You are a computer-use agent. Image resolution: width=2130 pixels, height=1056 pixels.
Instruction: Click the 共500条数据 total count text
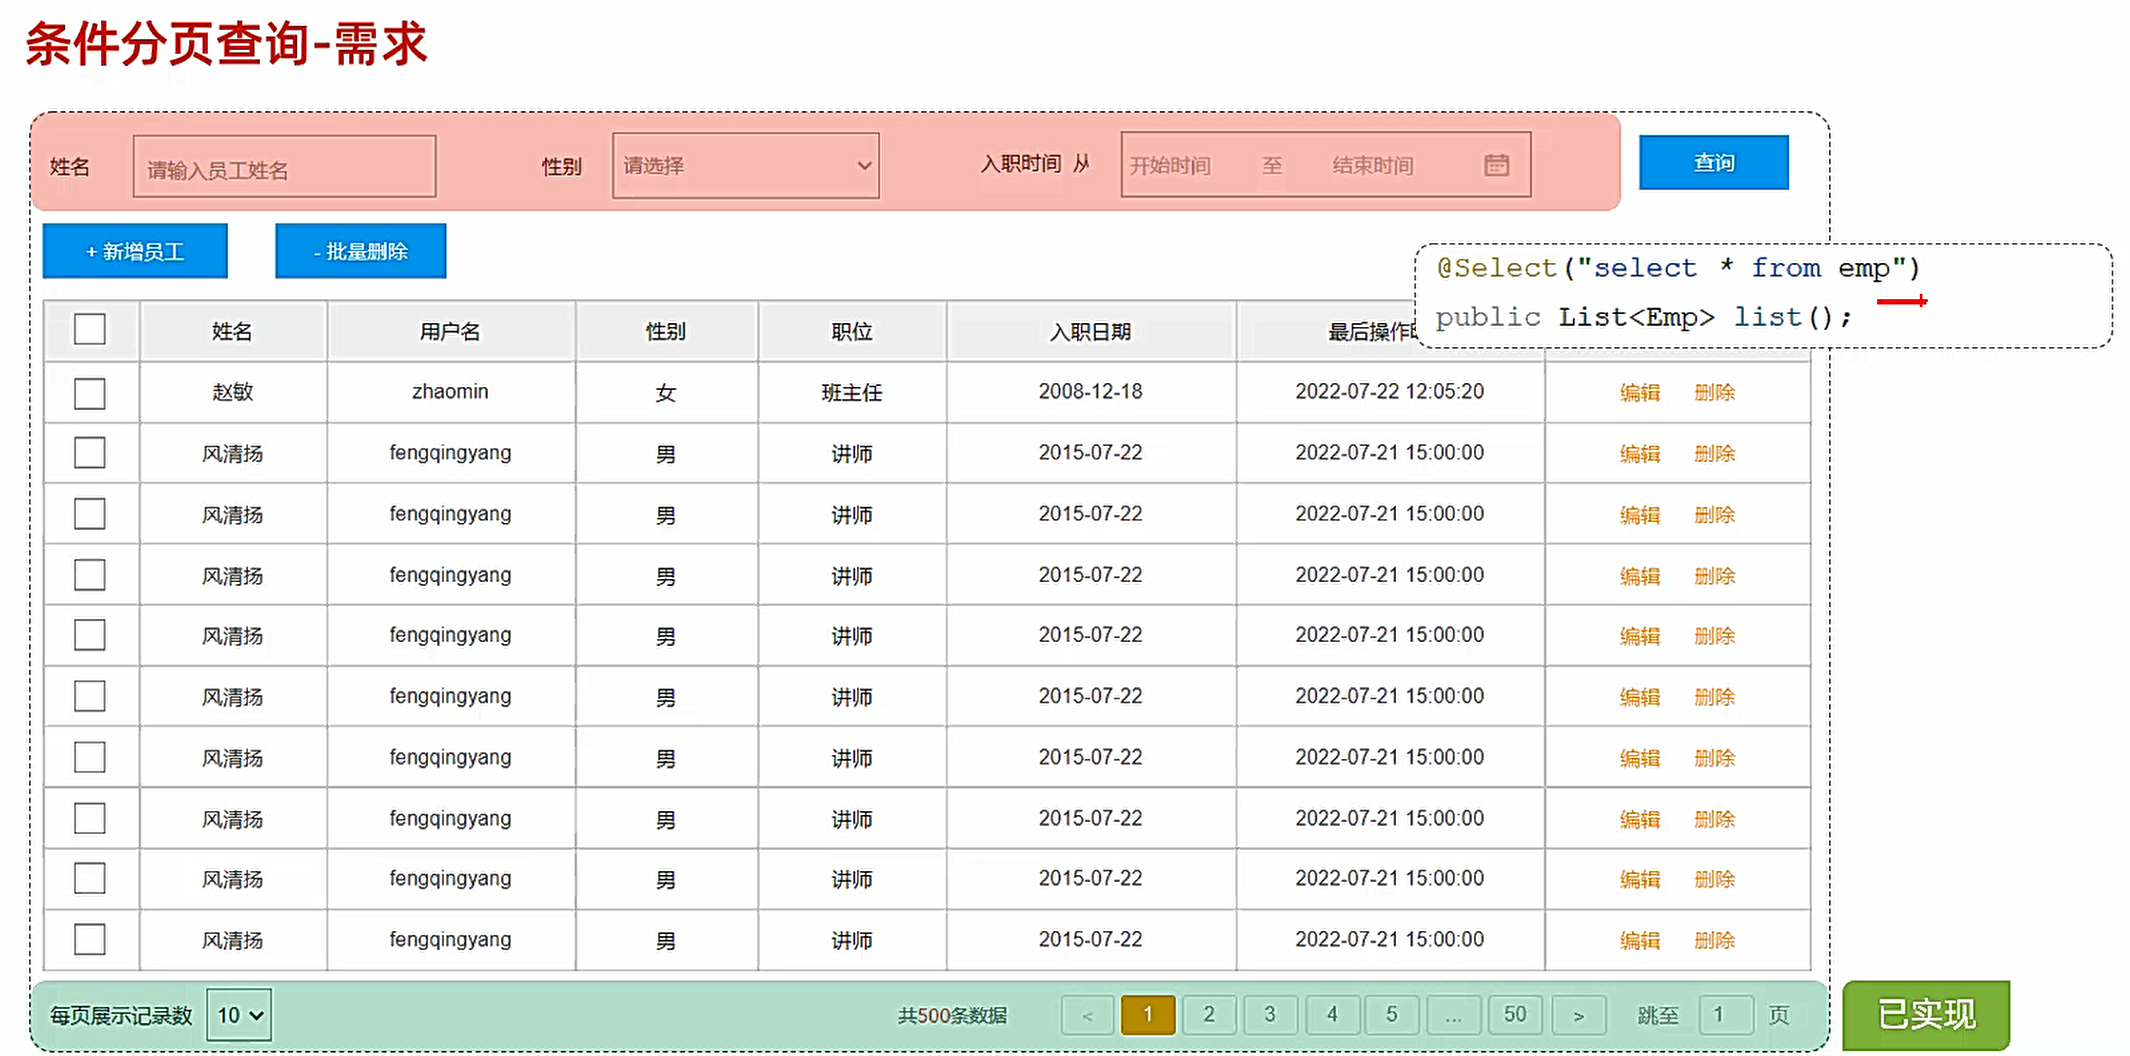point(952,1016)
